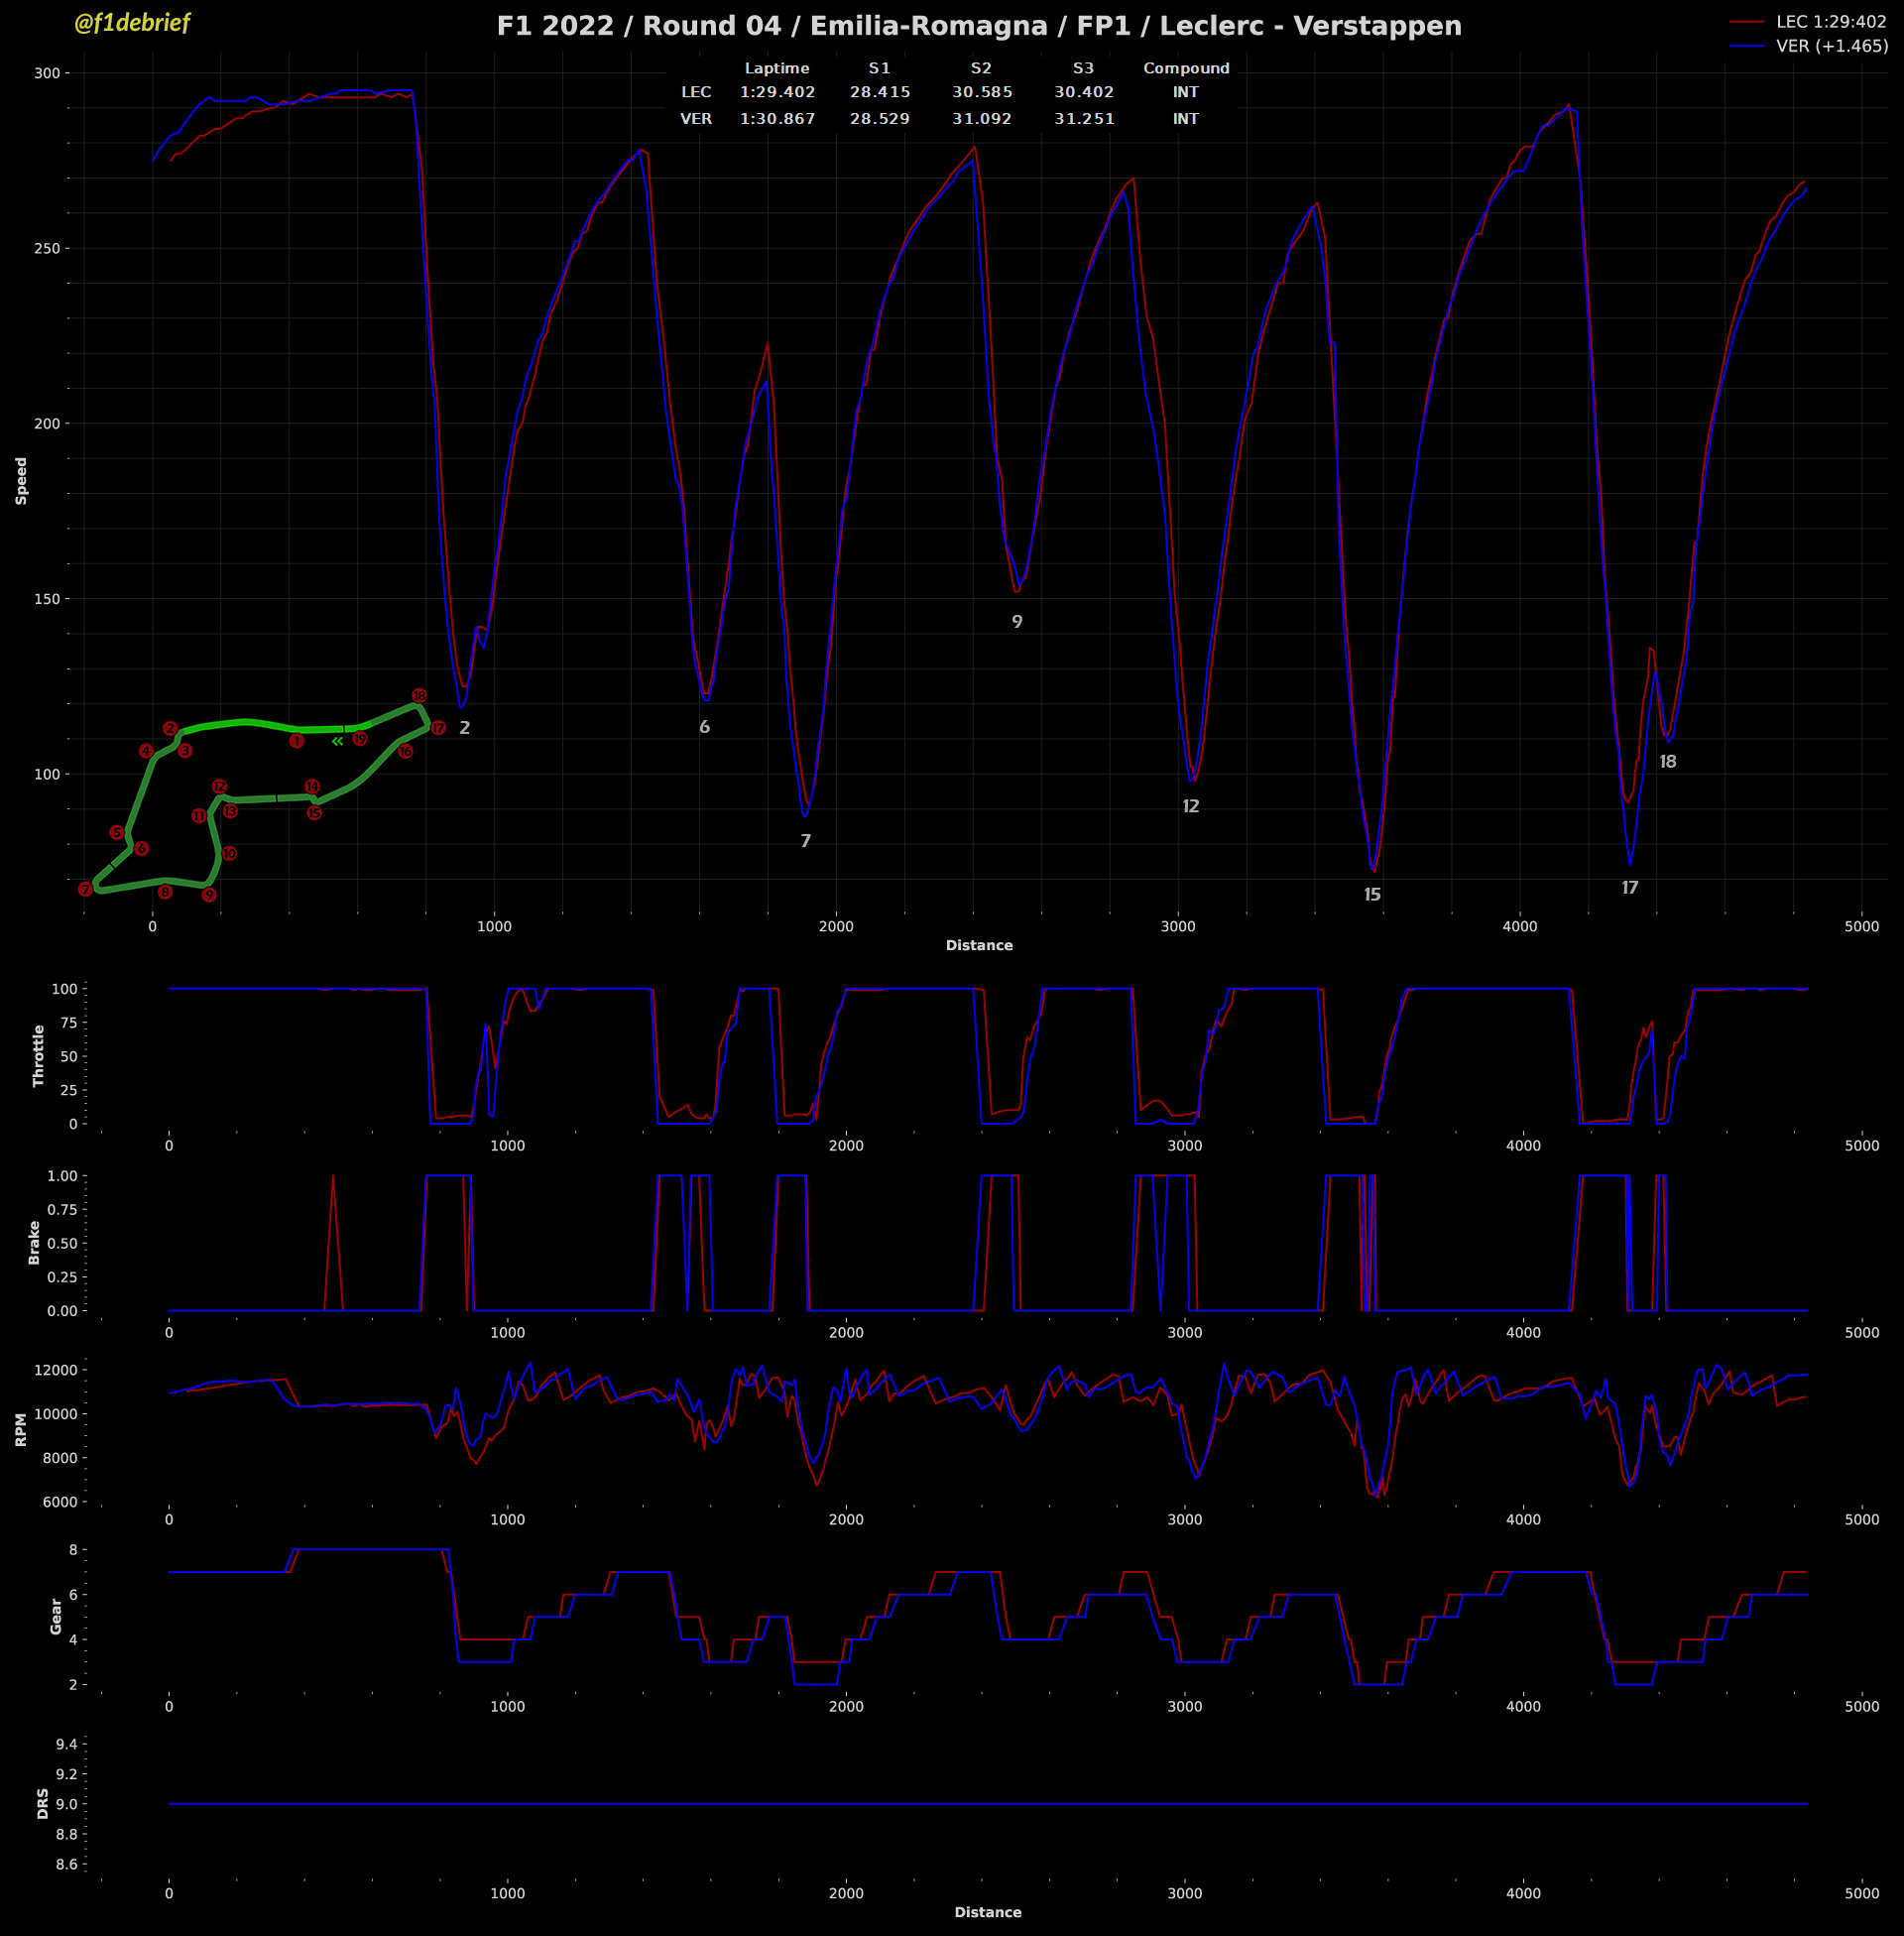Click Leclerc's laptime 1:29.402 in table
This screenshot has height=1936, width=1904.
tap(777, 92)
